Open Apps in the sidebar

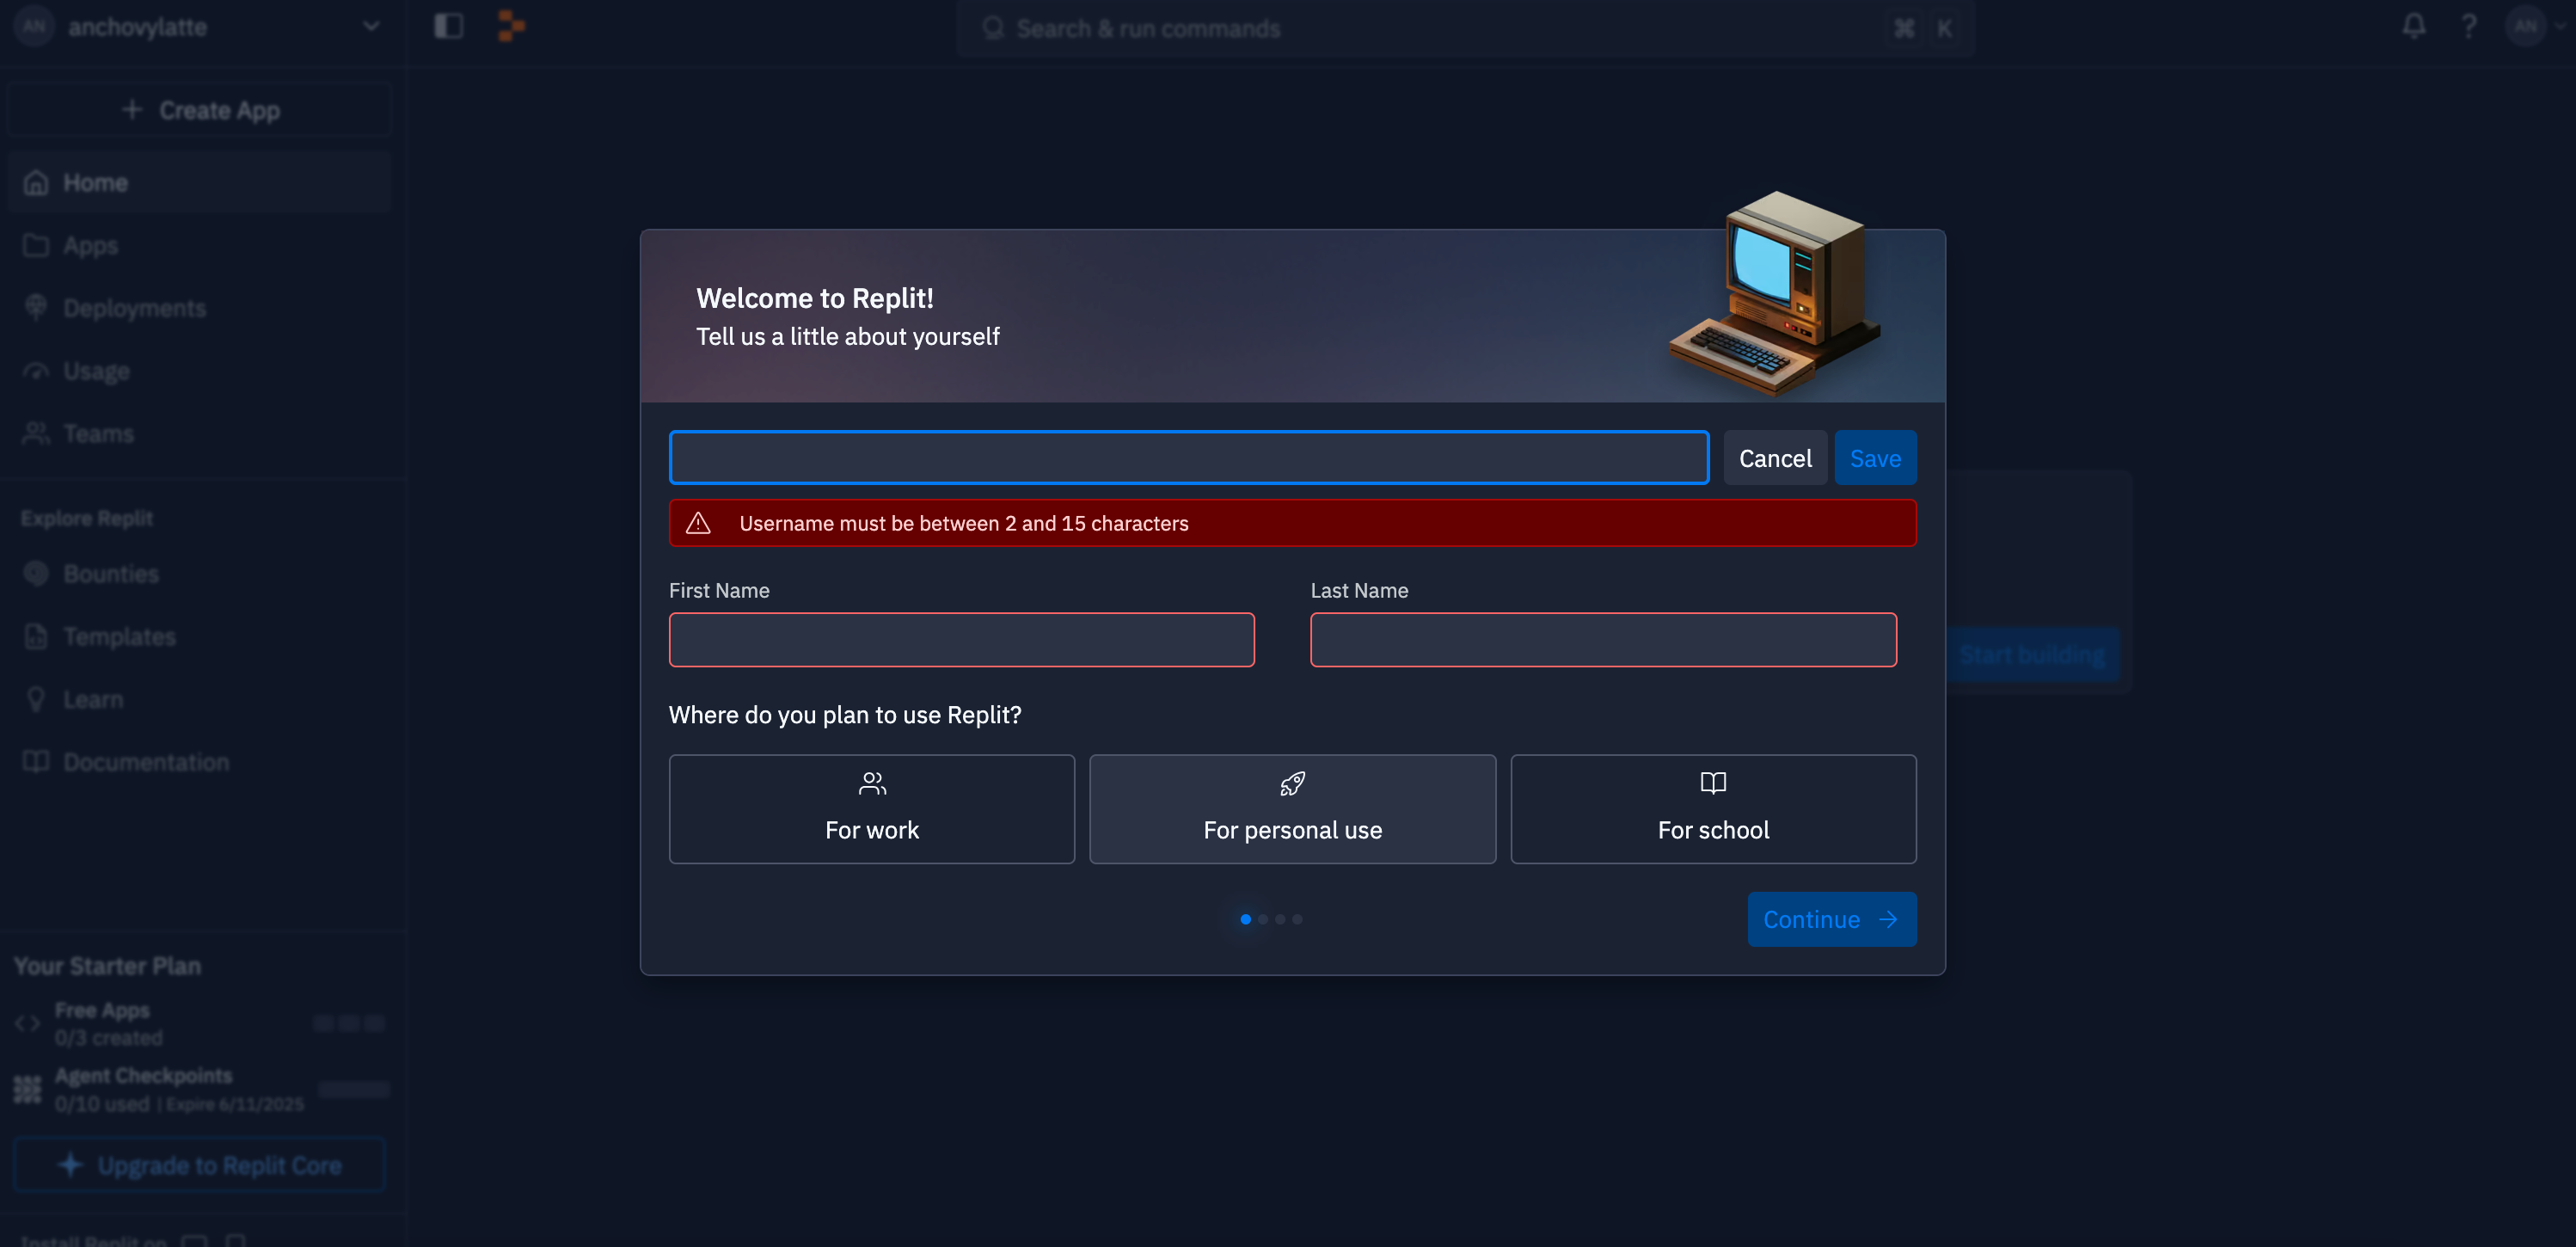tap(199, 245)
